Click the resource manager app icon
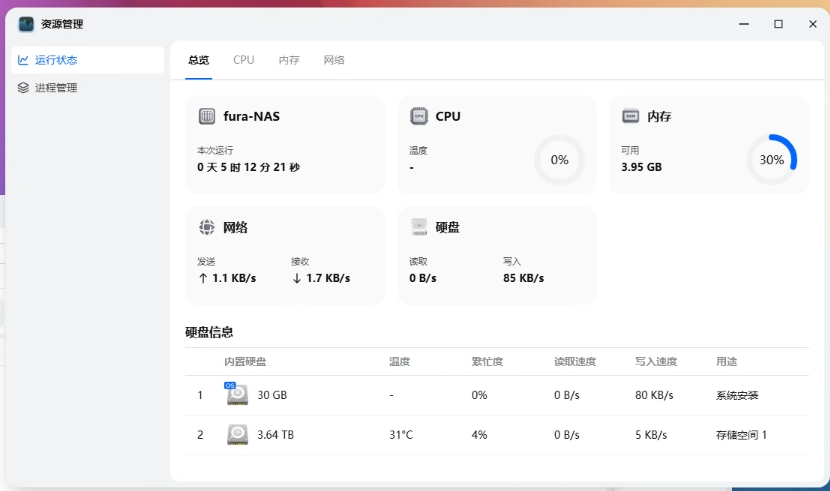Image resolution: width=830 pixels, height=491 pixels. tap(26, 24)
